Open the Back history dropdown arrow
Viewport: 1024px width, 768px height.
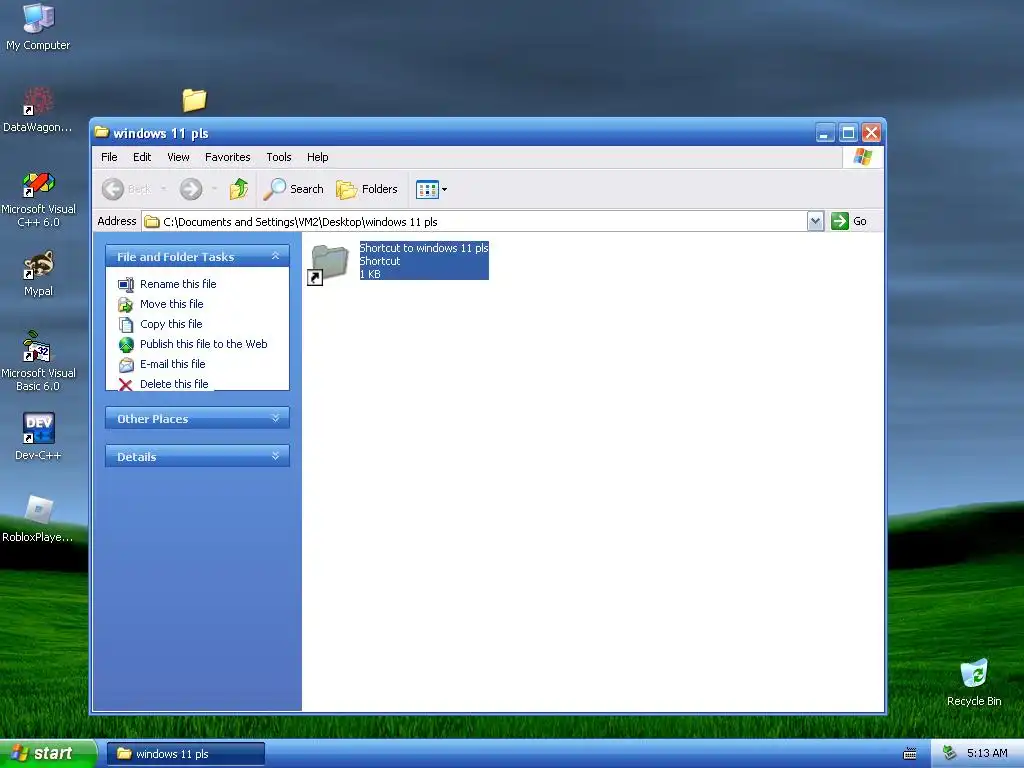(163, 189)
